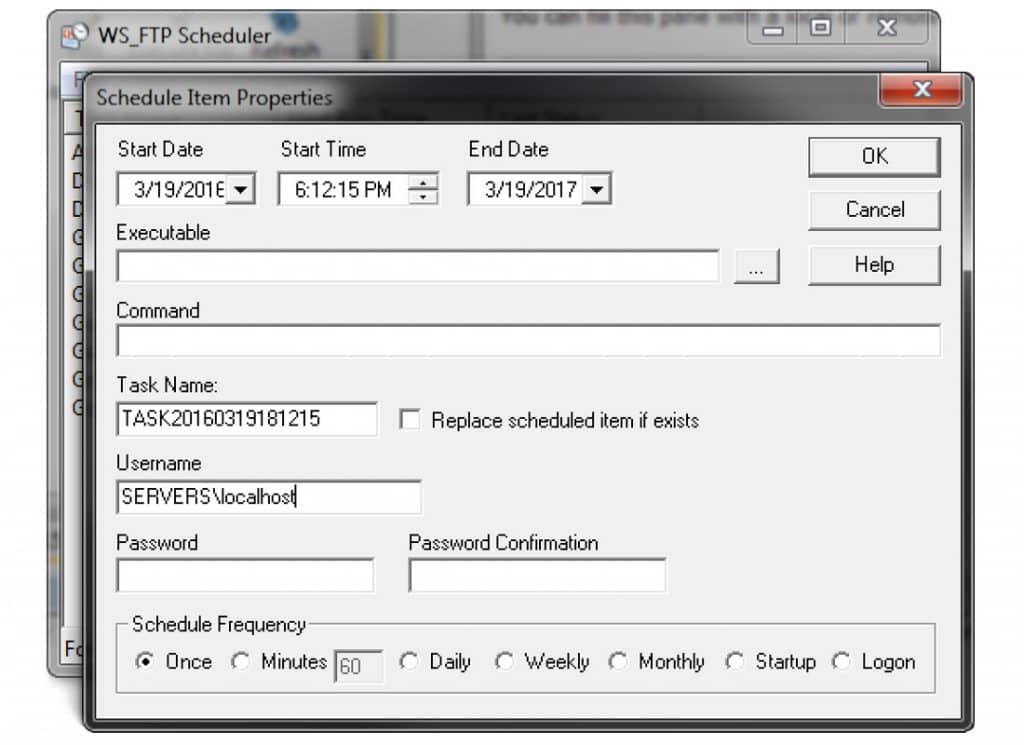Click the OK button

tap(874, 157)
